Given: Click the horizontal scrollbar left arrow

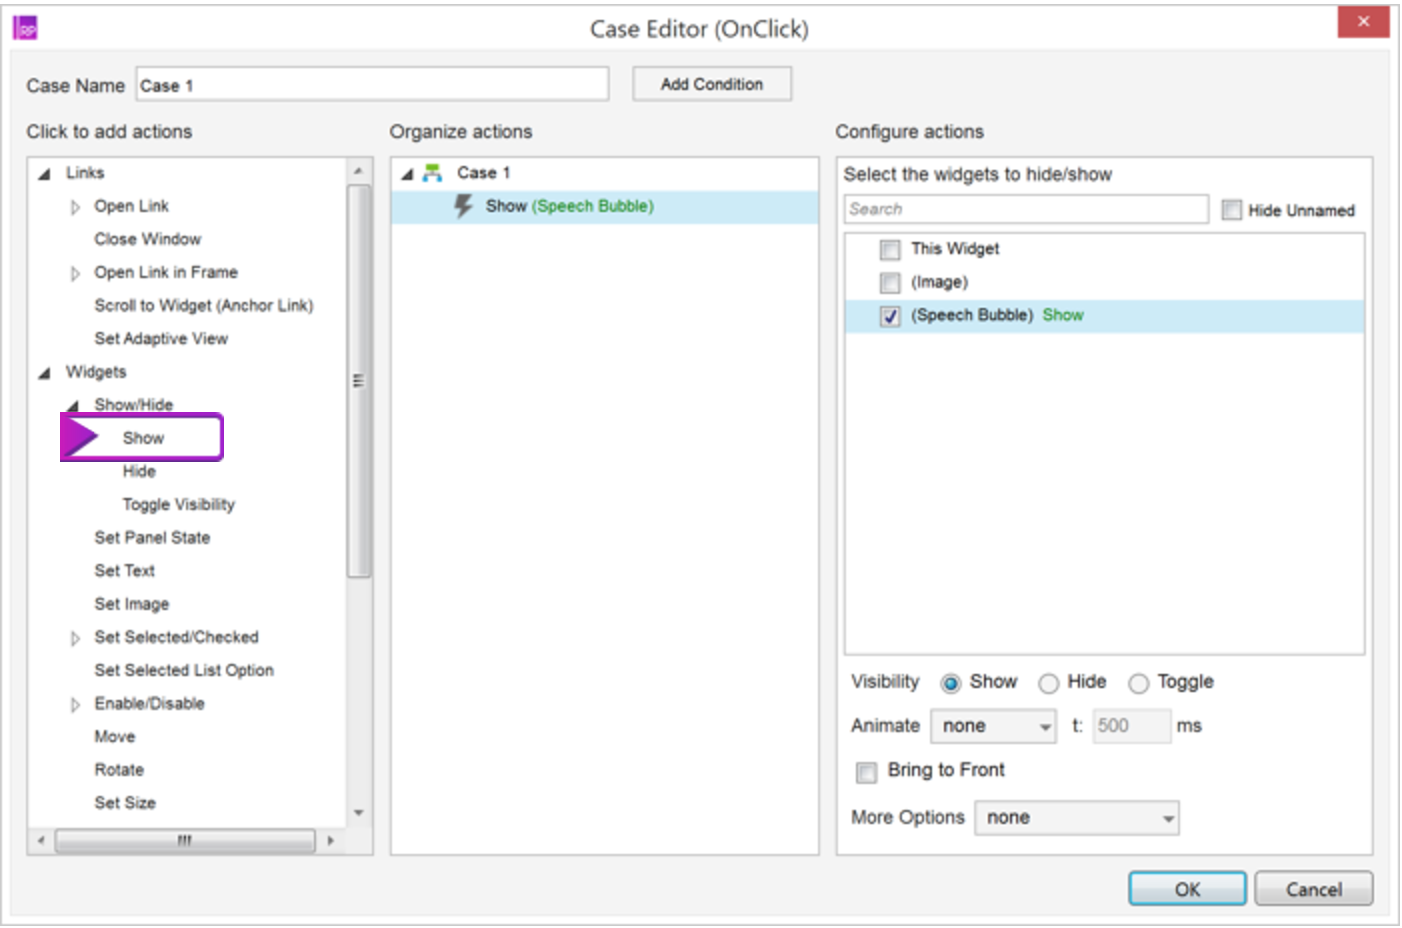Looking at the screenshot, I should pyautogui.click(x=40, y=840).
